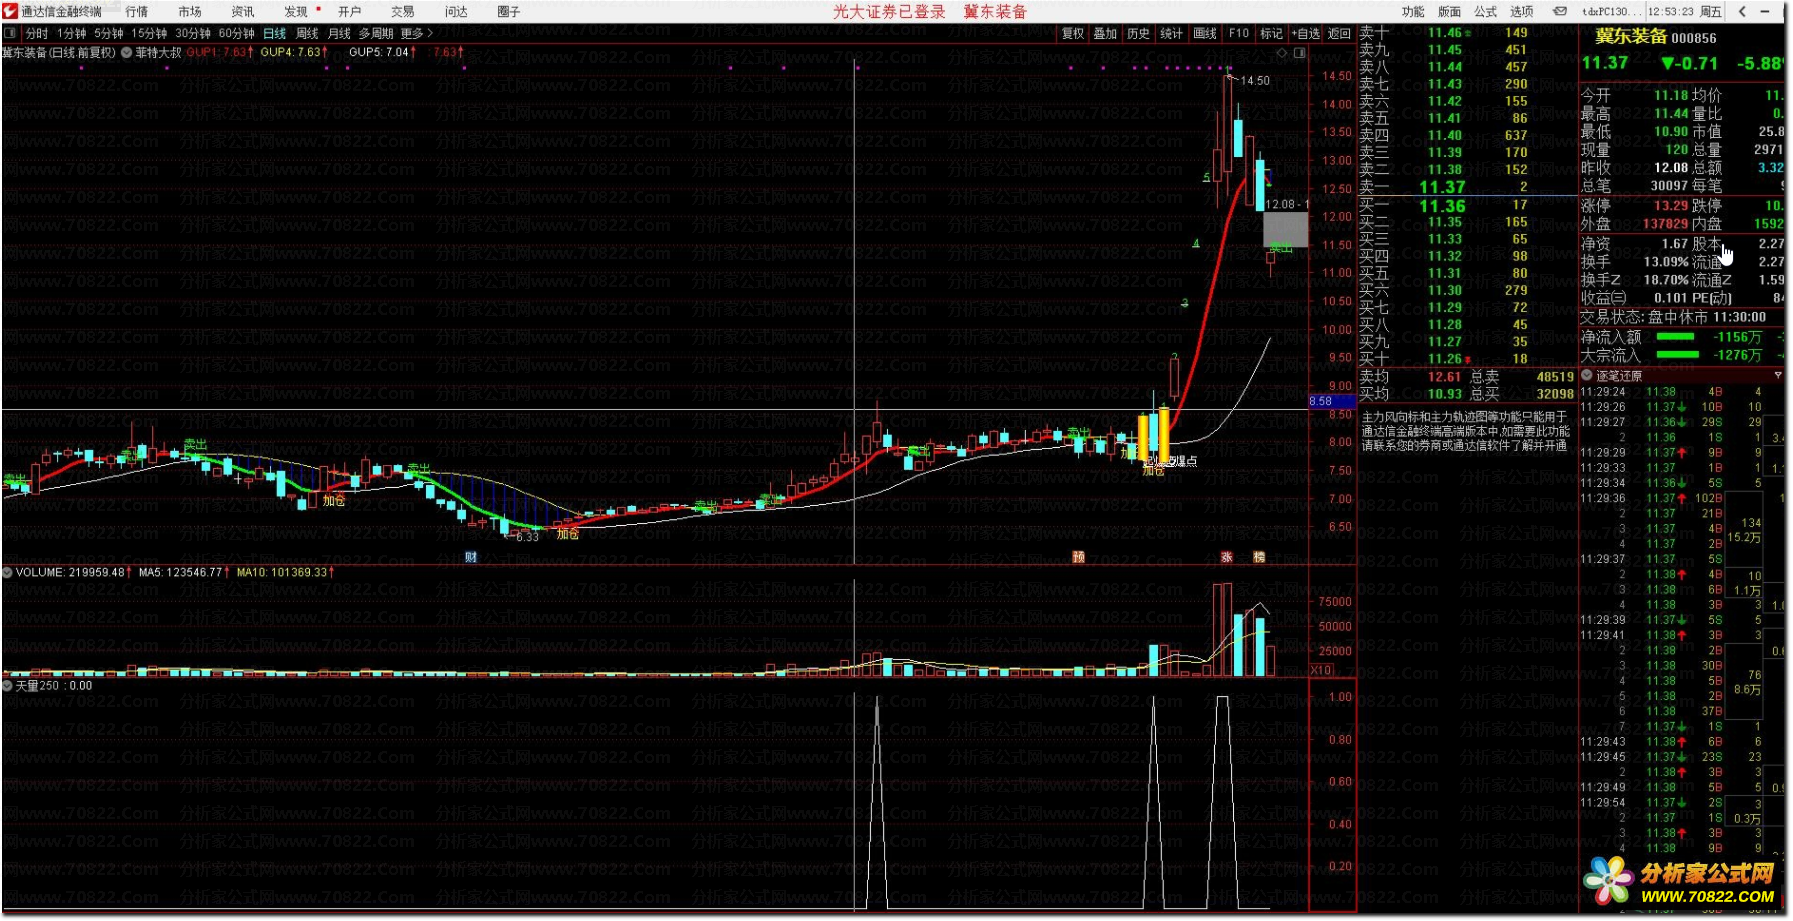Click the 卖一 11.37 ask row

coord(1467,187)
